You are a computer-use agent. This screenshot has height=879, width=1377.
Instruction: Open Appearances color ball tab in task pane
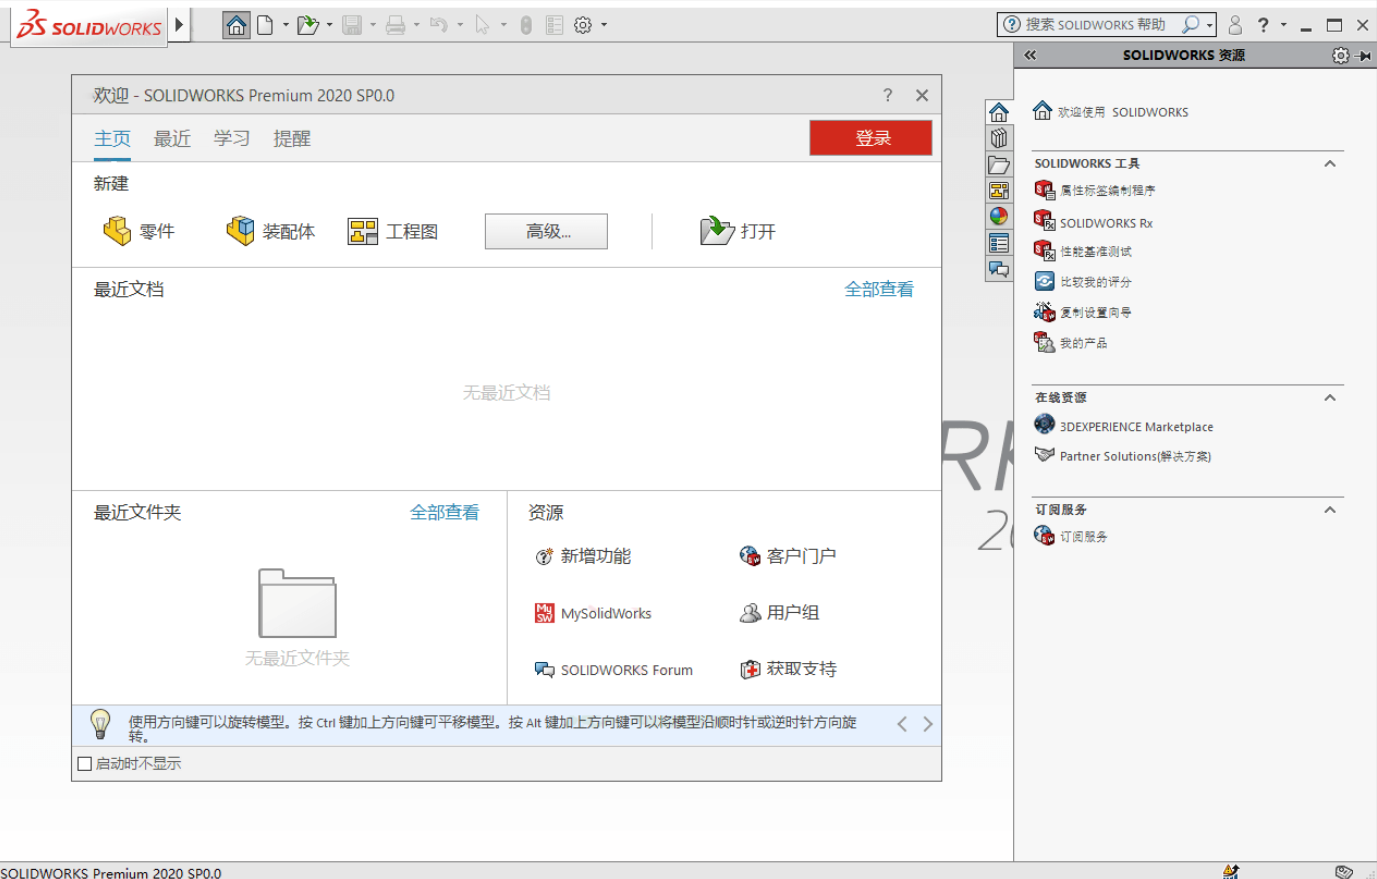999,216
